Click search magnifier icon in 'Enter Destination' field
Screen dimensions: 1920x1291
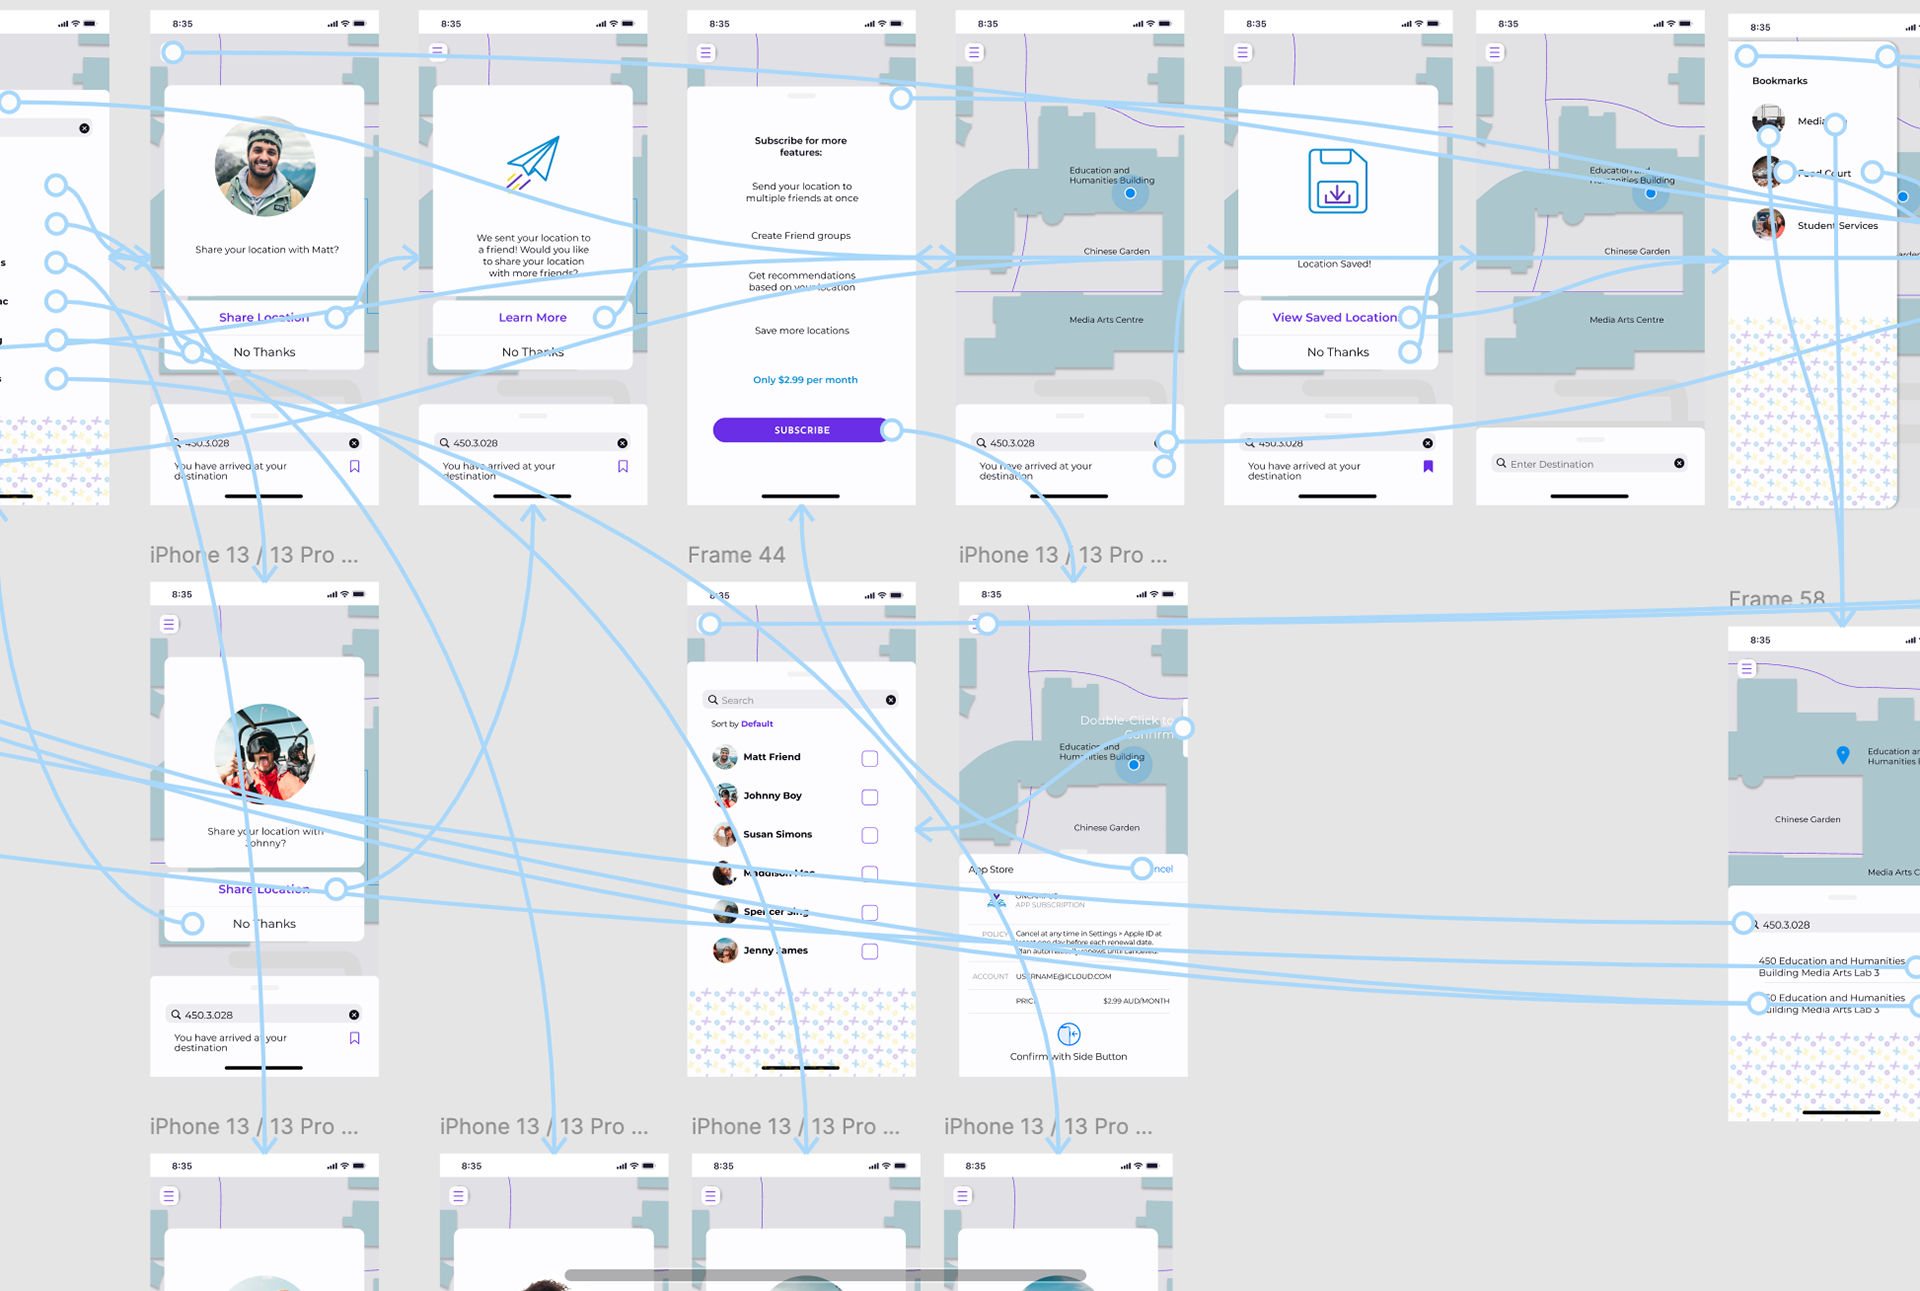click(x=1501, y=463)
